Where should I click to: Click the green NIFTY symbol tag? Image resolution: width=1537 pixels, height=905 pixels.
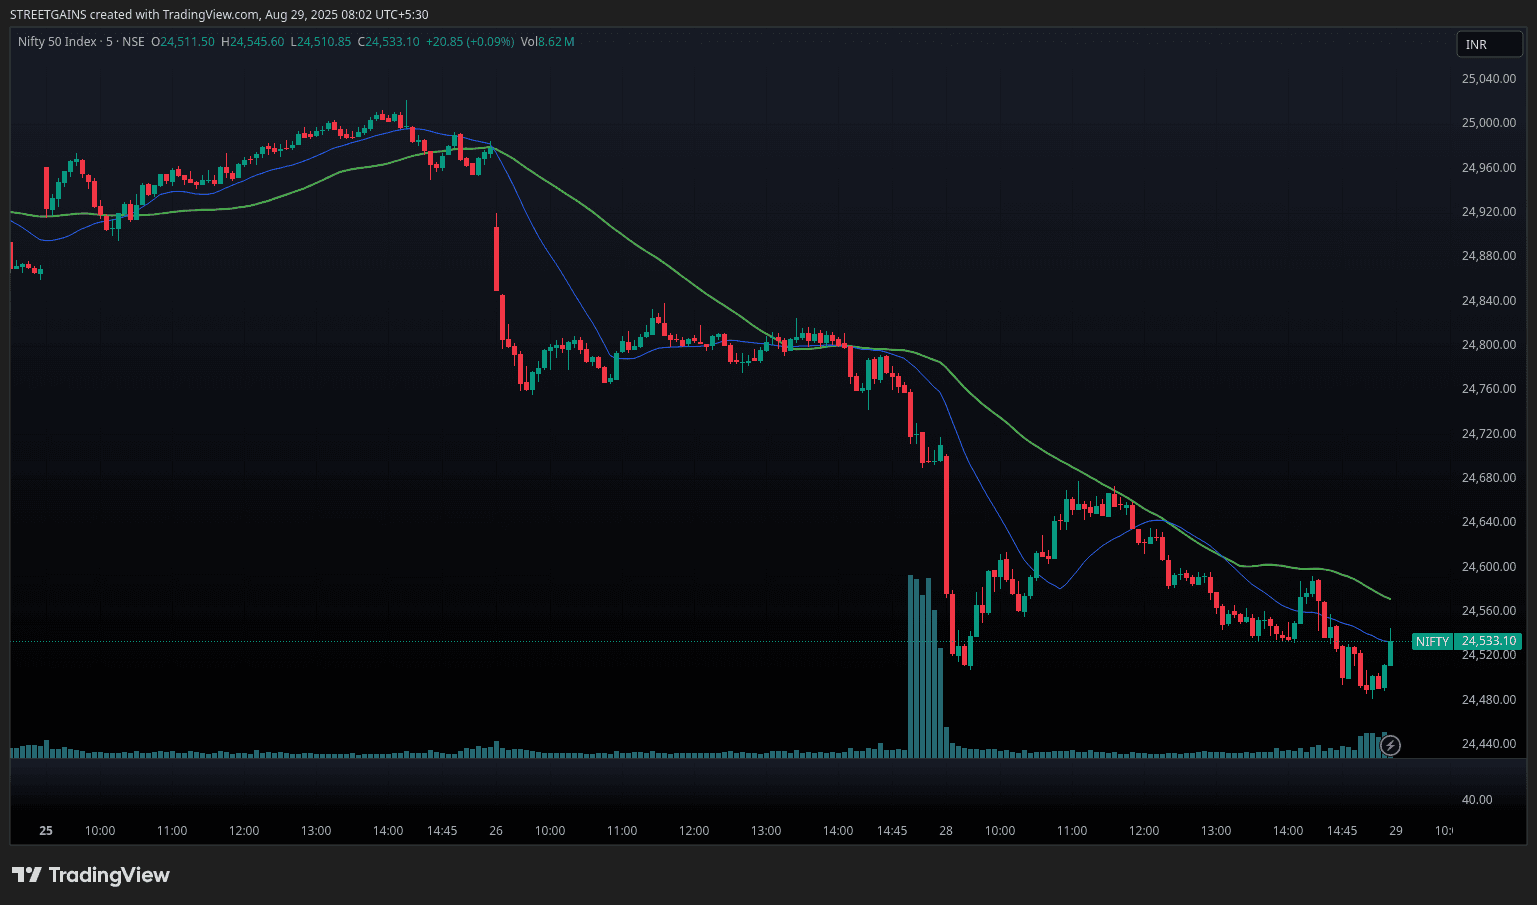(x=1432, y=641)
